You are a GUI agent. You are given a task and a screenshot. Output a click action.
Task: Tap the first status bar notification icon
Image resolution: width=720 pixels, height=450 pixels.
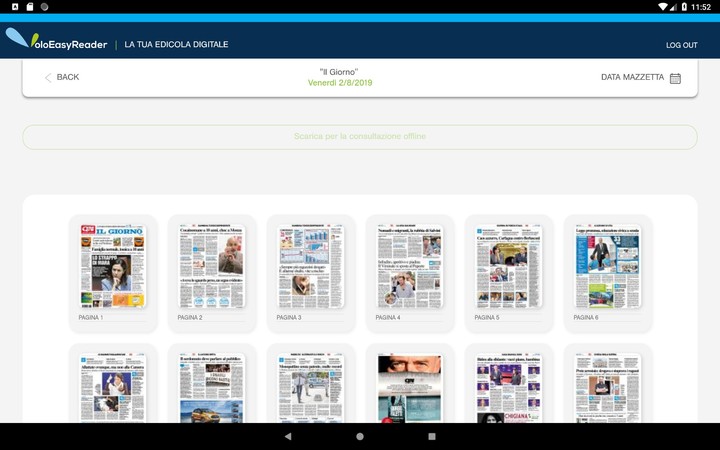[15, 7]
